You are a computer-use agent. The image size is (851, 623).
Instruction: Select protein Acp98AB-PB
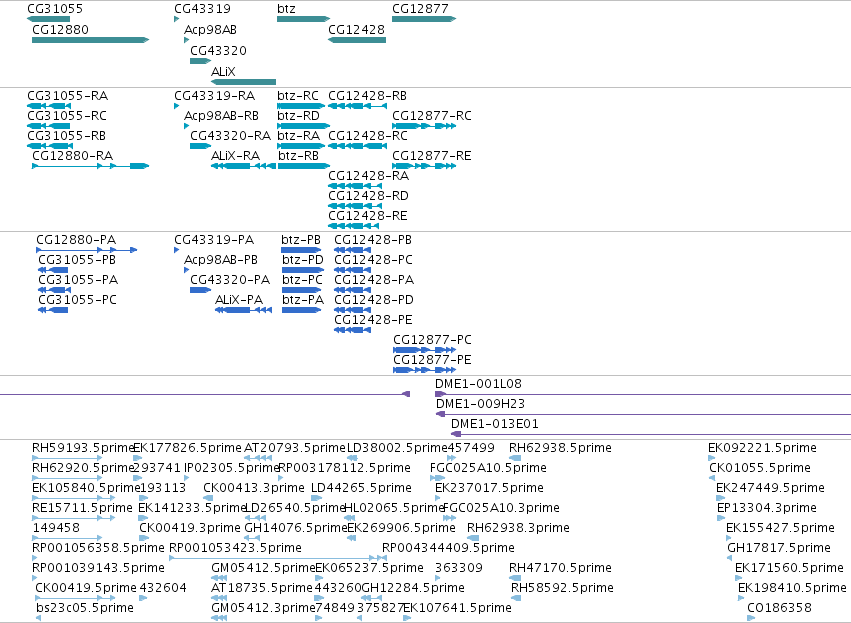(221, 260)
